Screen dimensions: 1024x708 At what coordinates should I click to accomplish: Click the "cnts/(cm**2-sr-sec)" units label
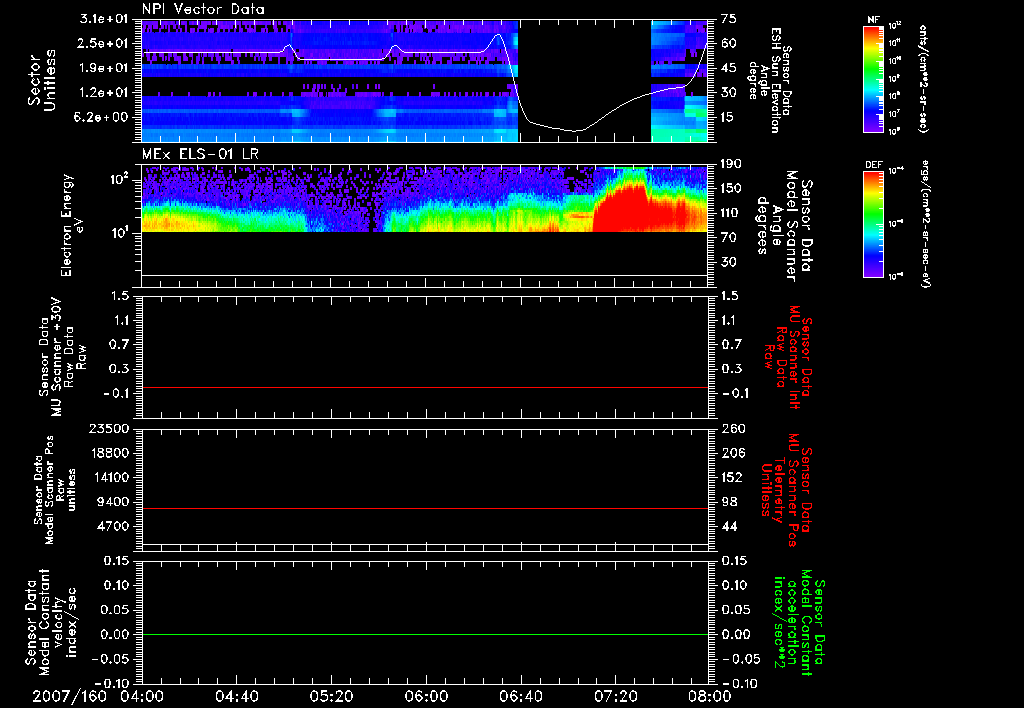(923, 78)
